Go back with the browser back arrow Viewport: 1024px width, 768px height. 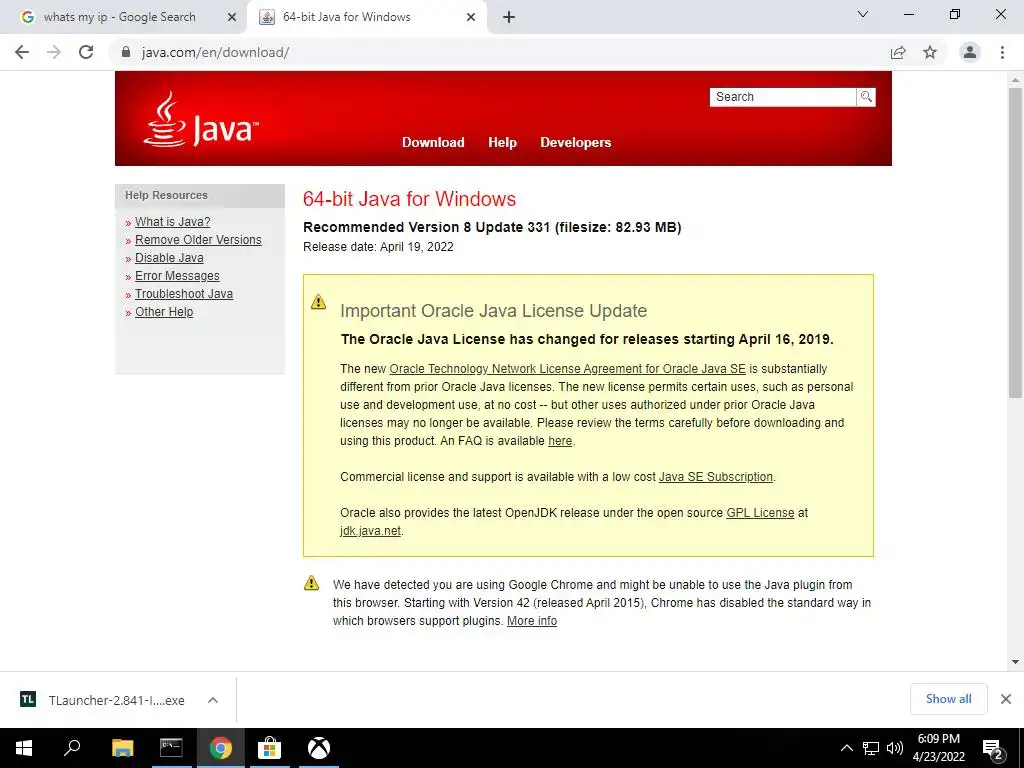tap(22, 52)
